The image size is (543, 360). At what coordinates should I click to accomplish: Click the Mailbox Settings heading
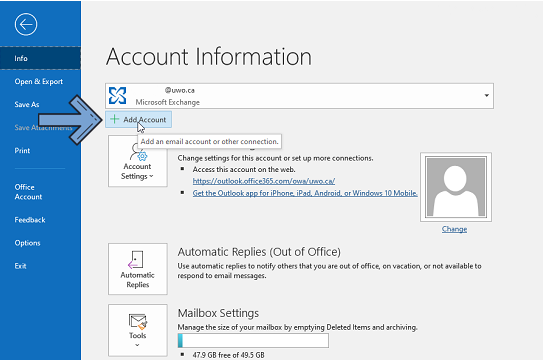click(218, 313)
